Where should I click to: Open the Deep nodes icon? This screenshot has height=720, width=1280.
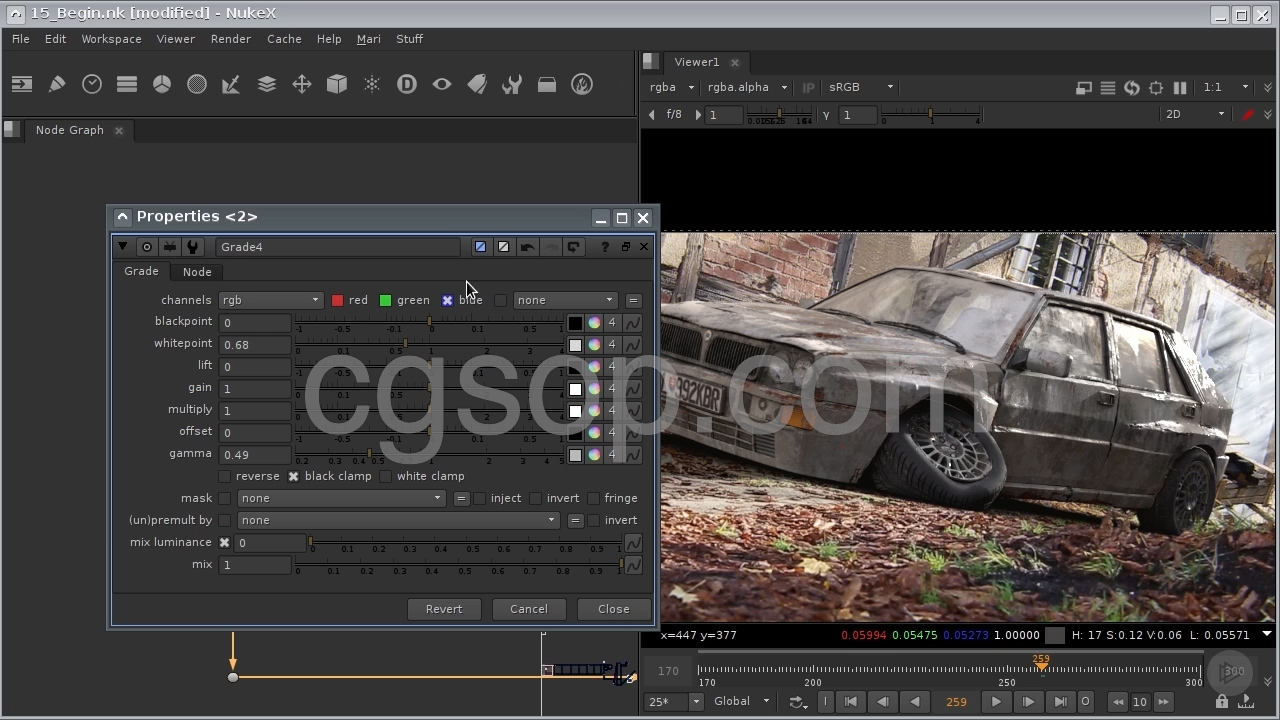(407, 85)
